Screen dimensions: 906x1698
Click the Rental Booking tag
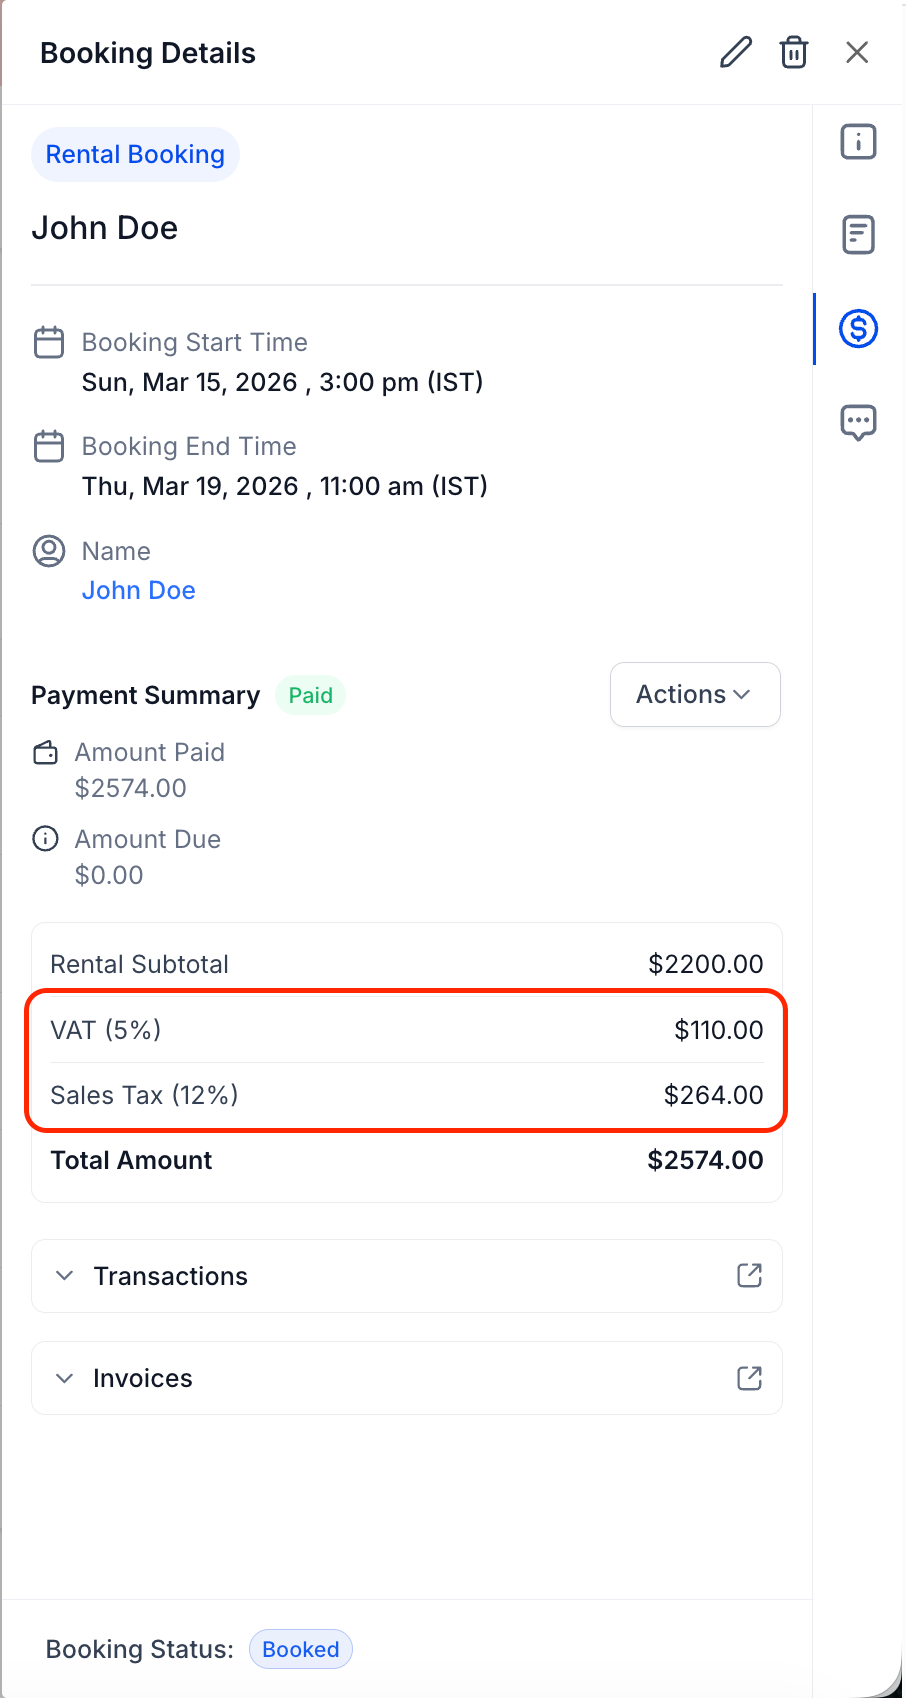tap(135, 155)
